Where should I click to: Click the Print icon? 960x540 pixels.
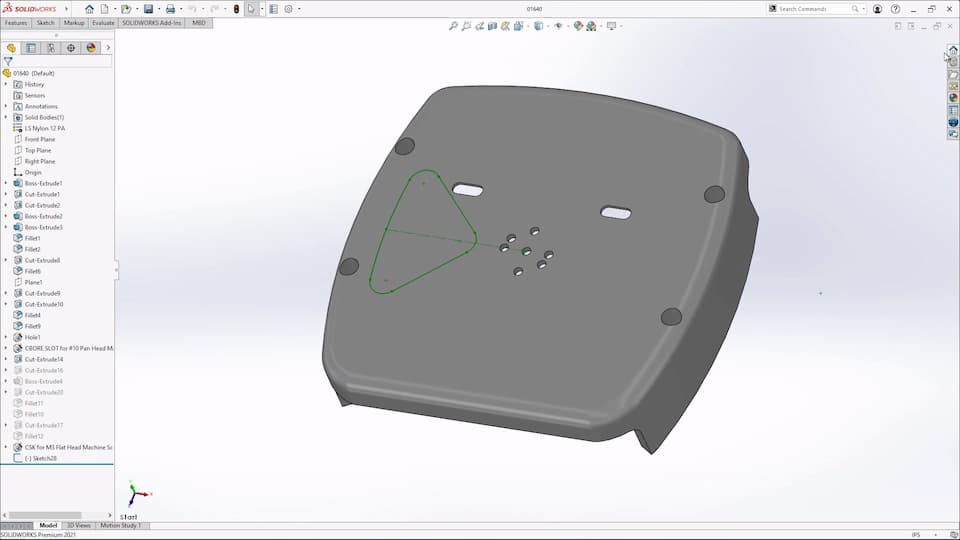click(170, 9)
